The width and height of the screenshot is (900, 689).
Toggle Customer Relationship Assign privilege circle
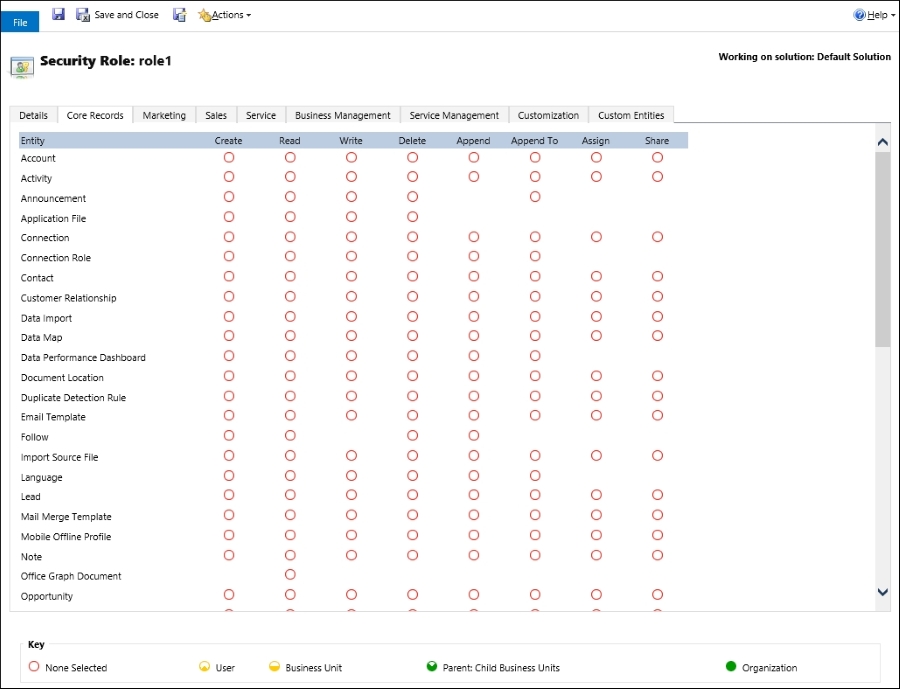tap(596, 296)
